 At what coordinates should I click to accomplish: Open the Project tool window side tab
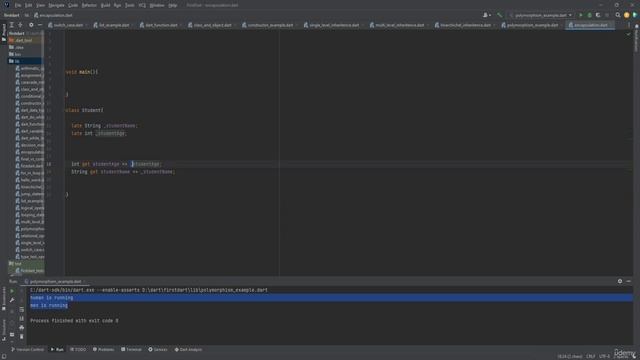4,33
